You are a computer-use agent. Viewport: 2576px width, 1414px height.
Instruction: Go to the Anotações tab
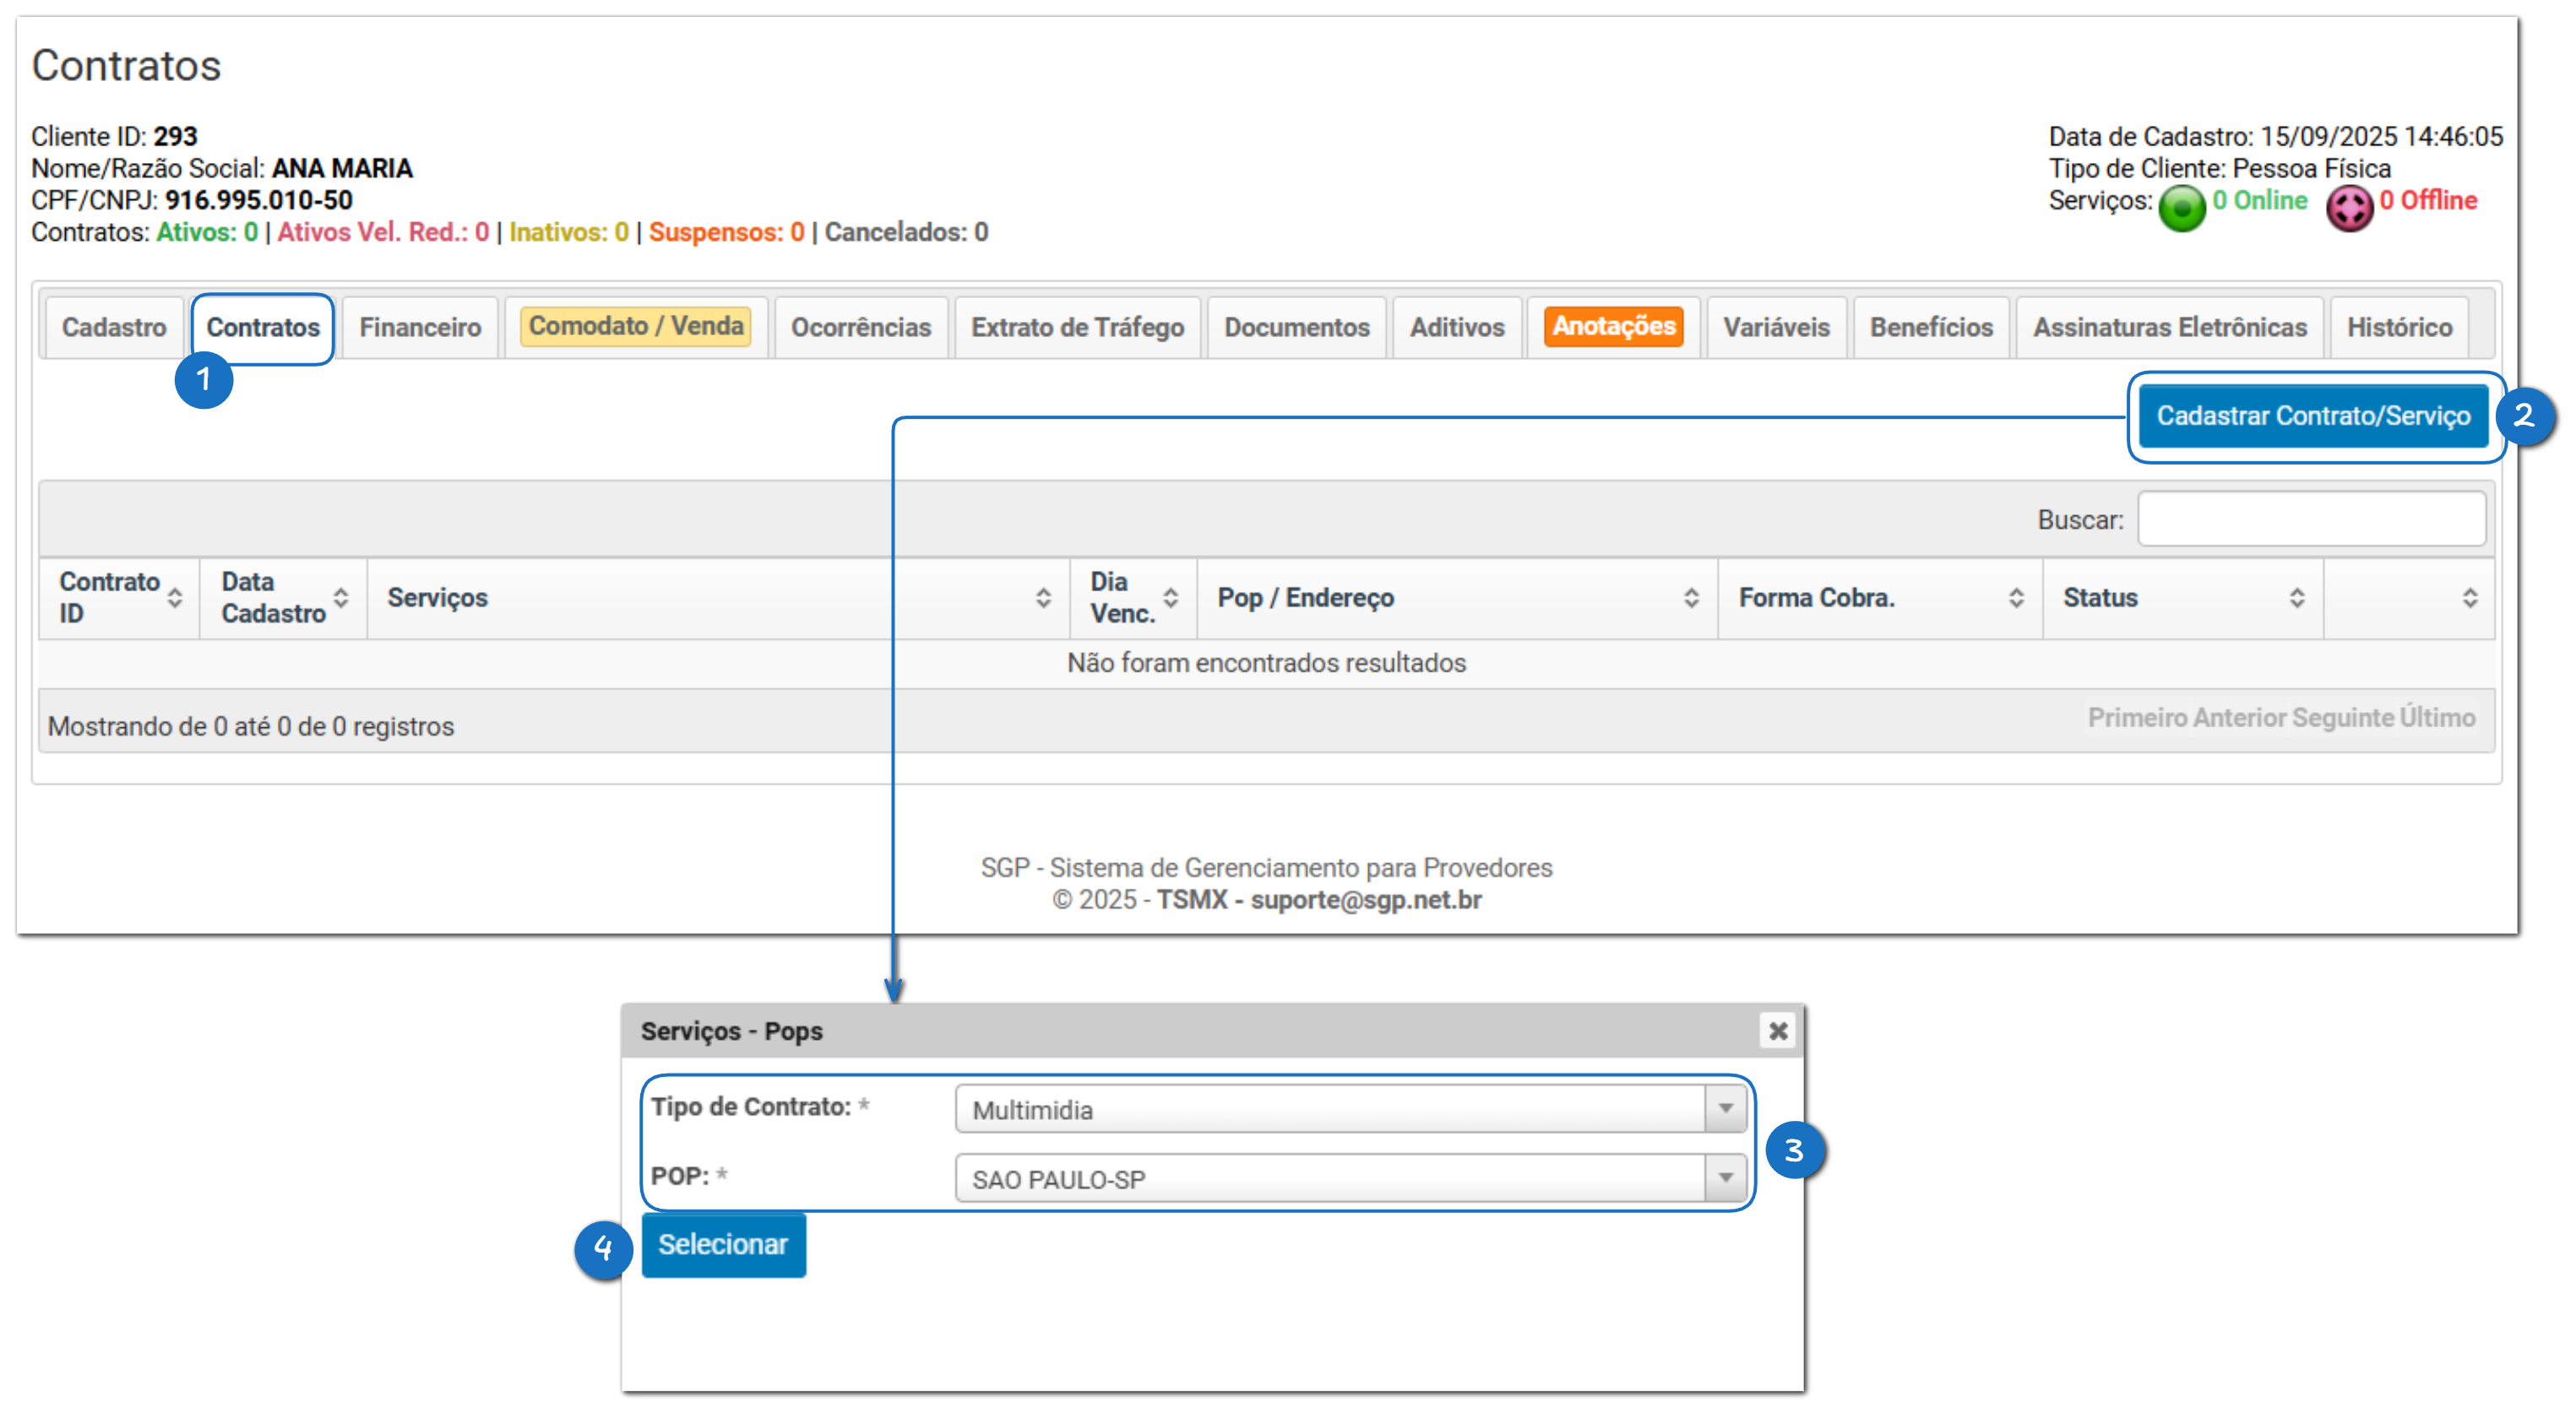coord(1613,326)
